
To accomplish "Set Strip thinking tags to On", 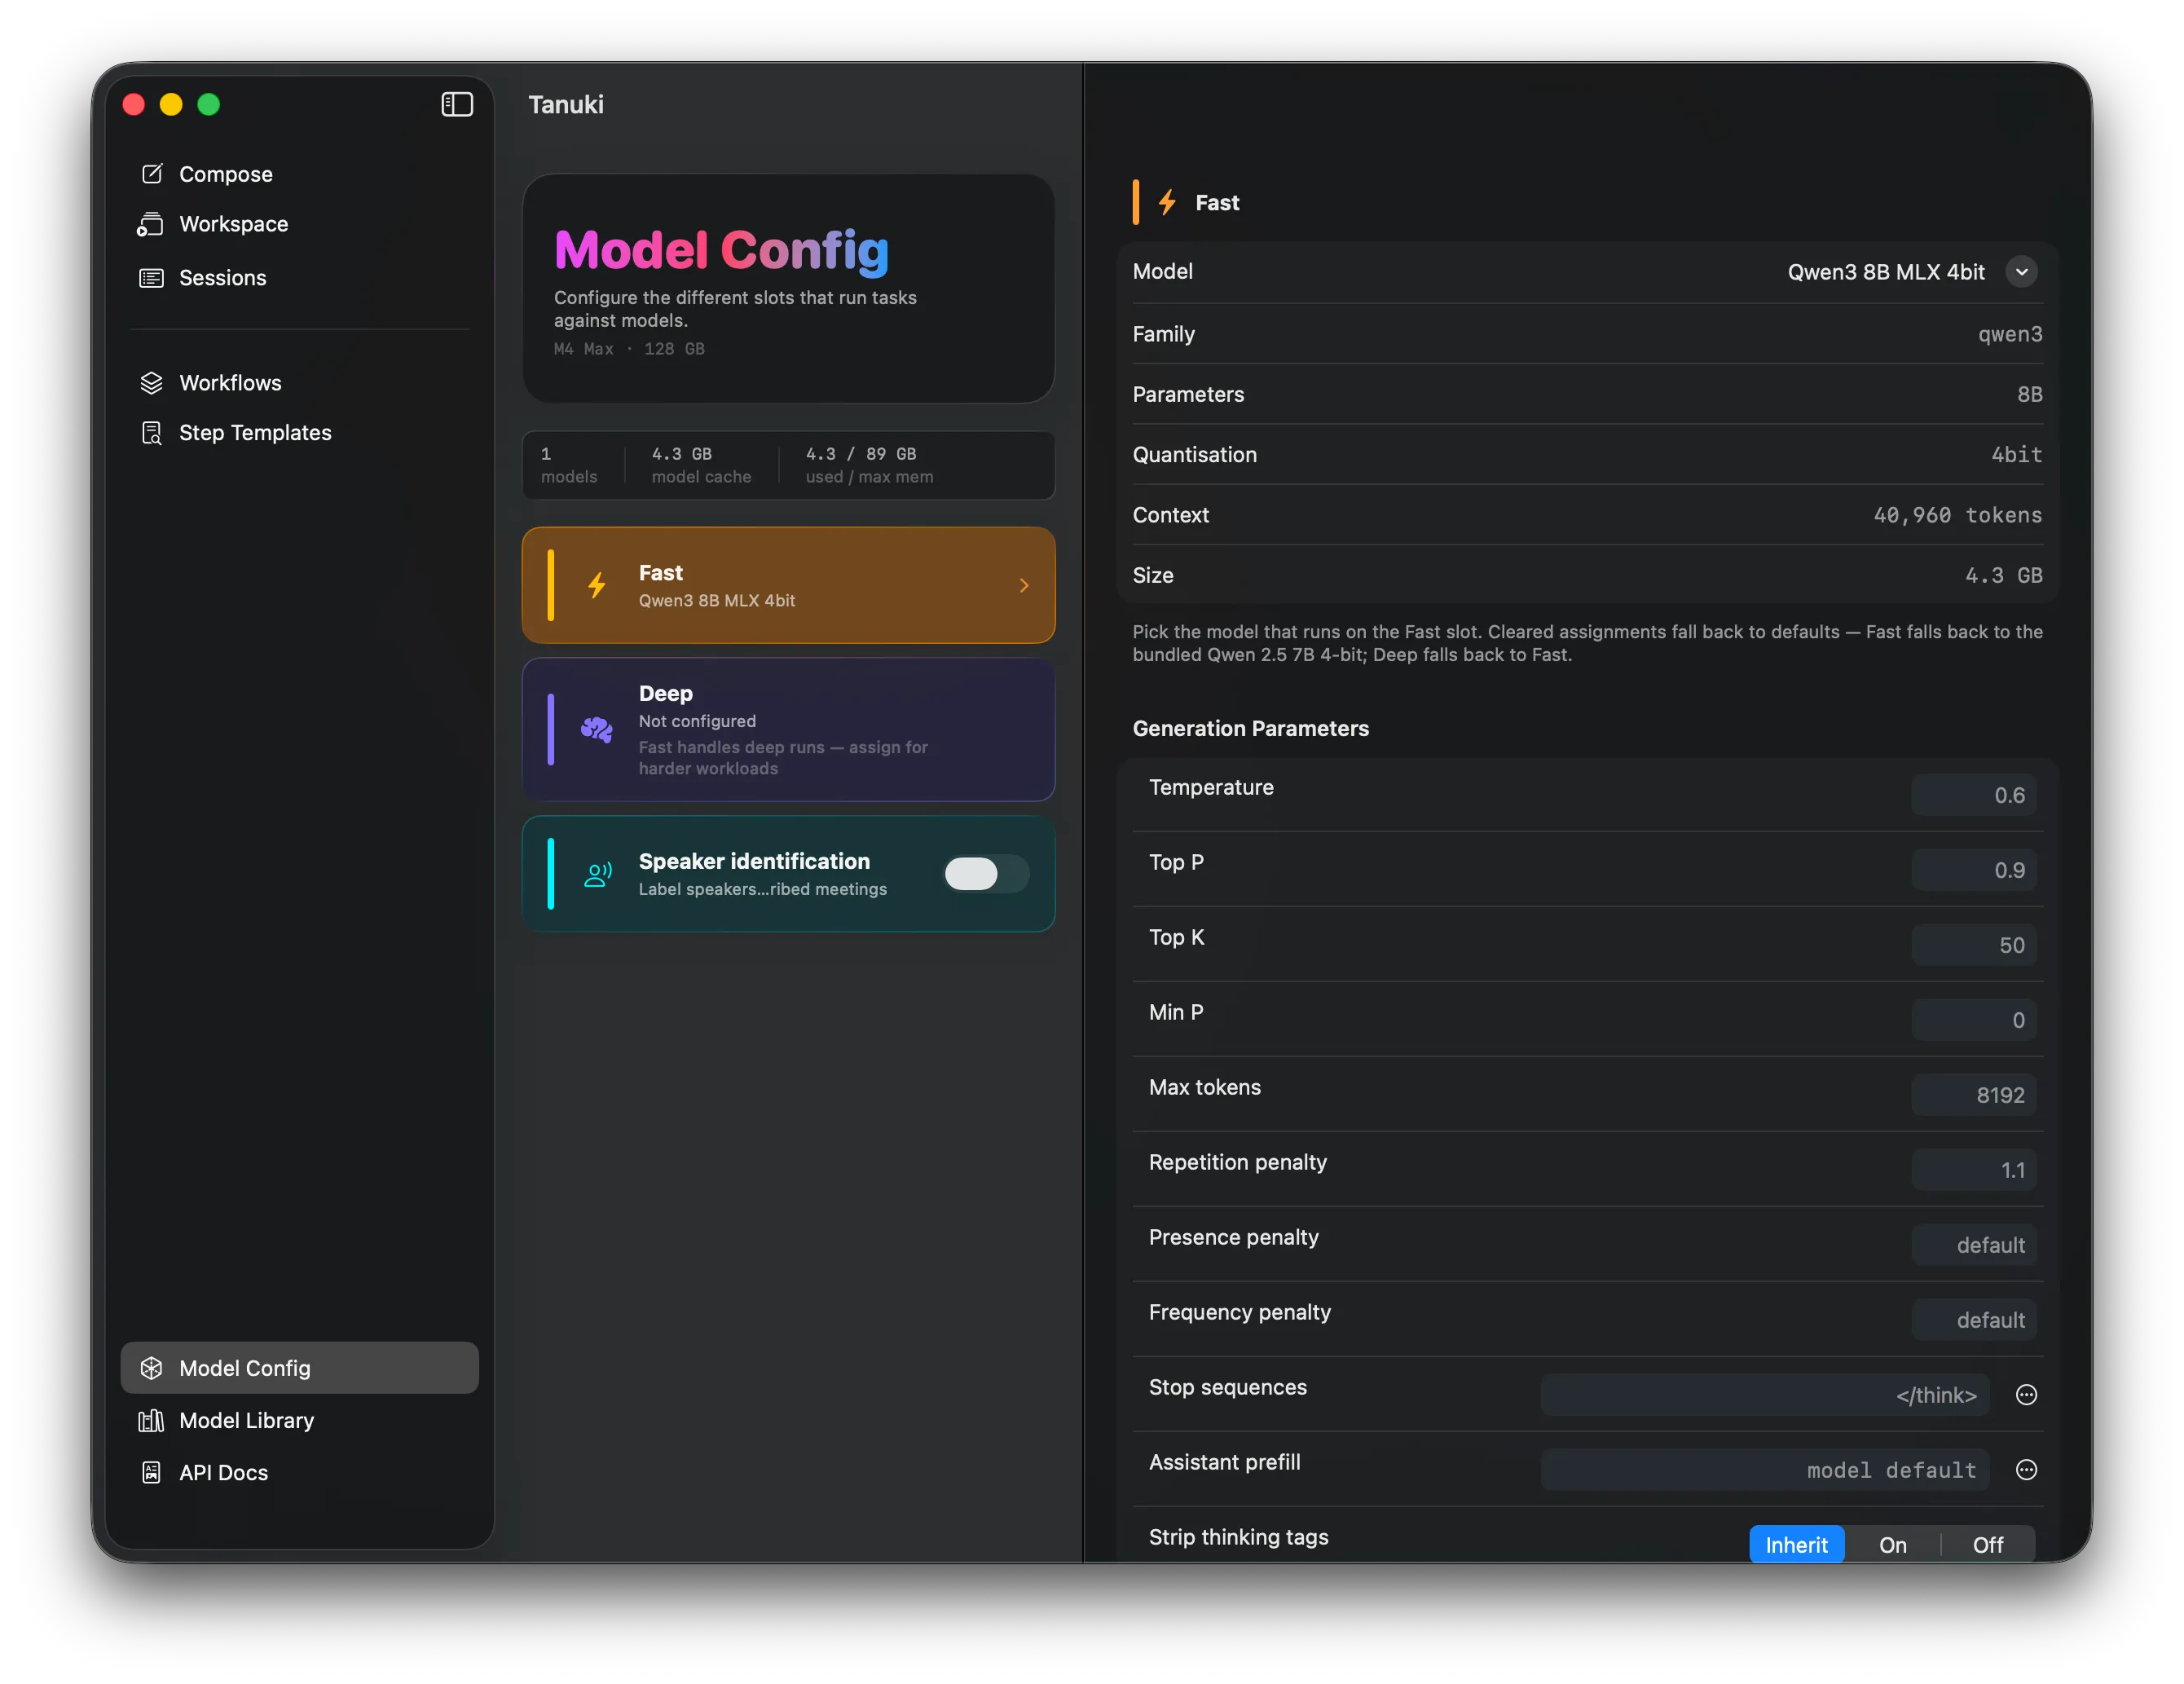I will [1892, 1545].
